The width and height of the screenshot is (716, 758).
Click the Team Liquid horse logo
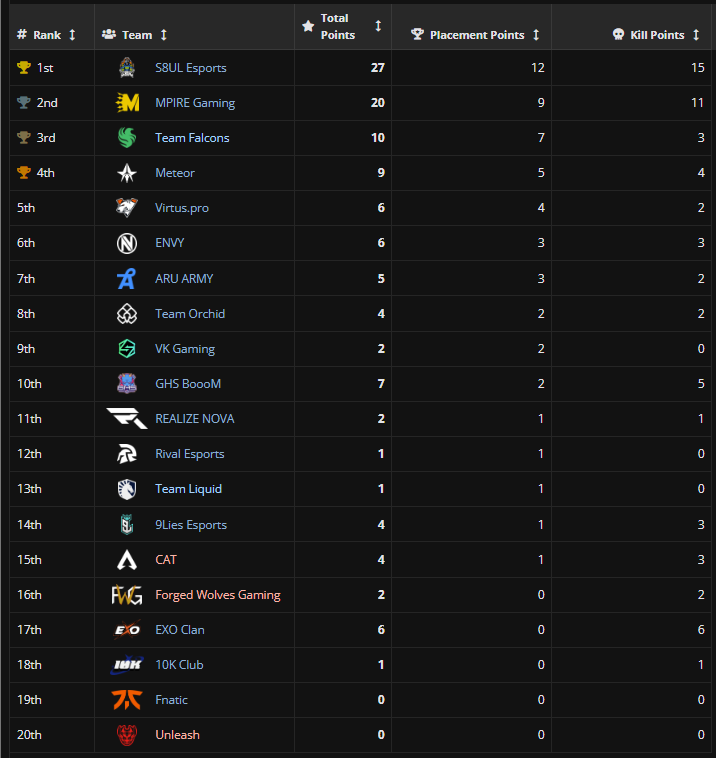tap(127, 489)
